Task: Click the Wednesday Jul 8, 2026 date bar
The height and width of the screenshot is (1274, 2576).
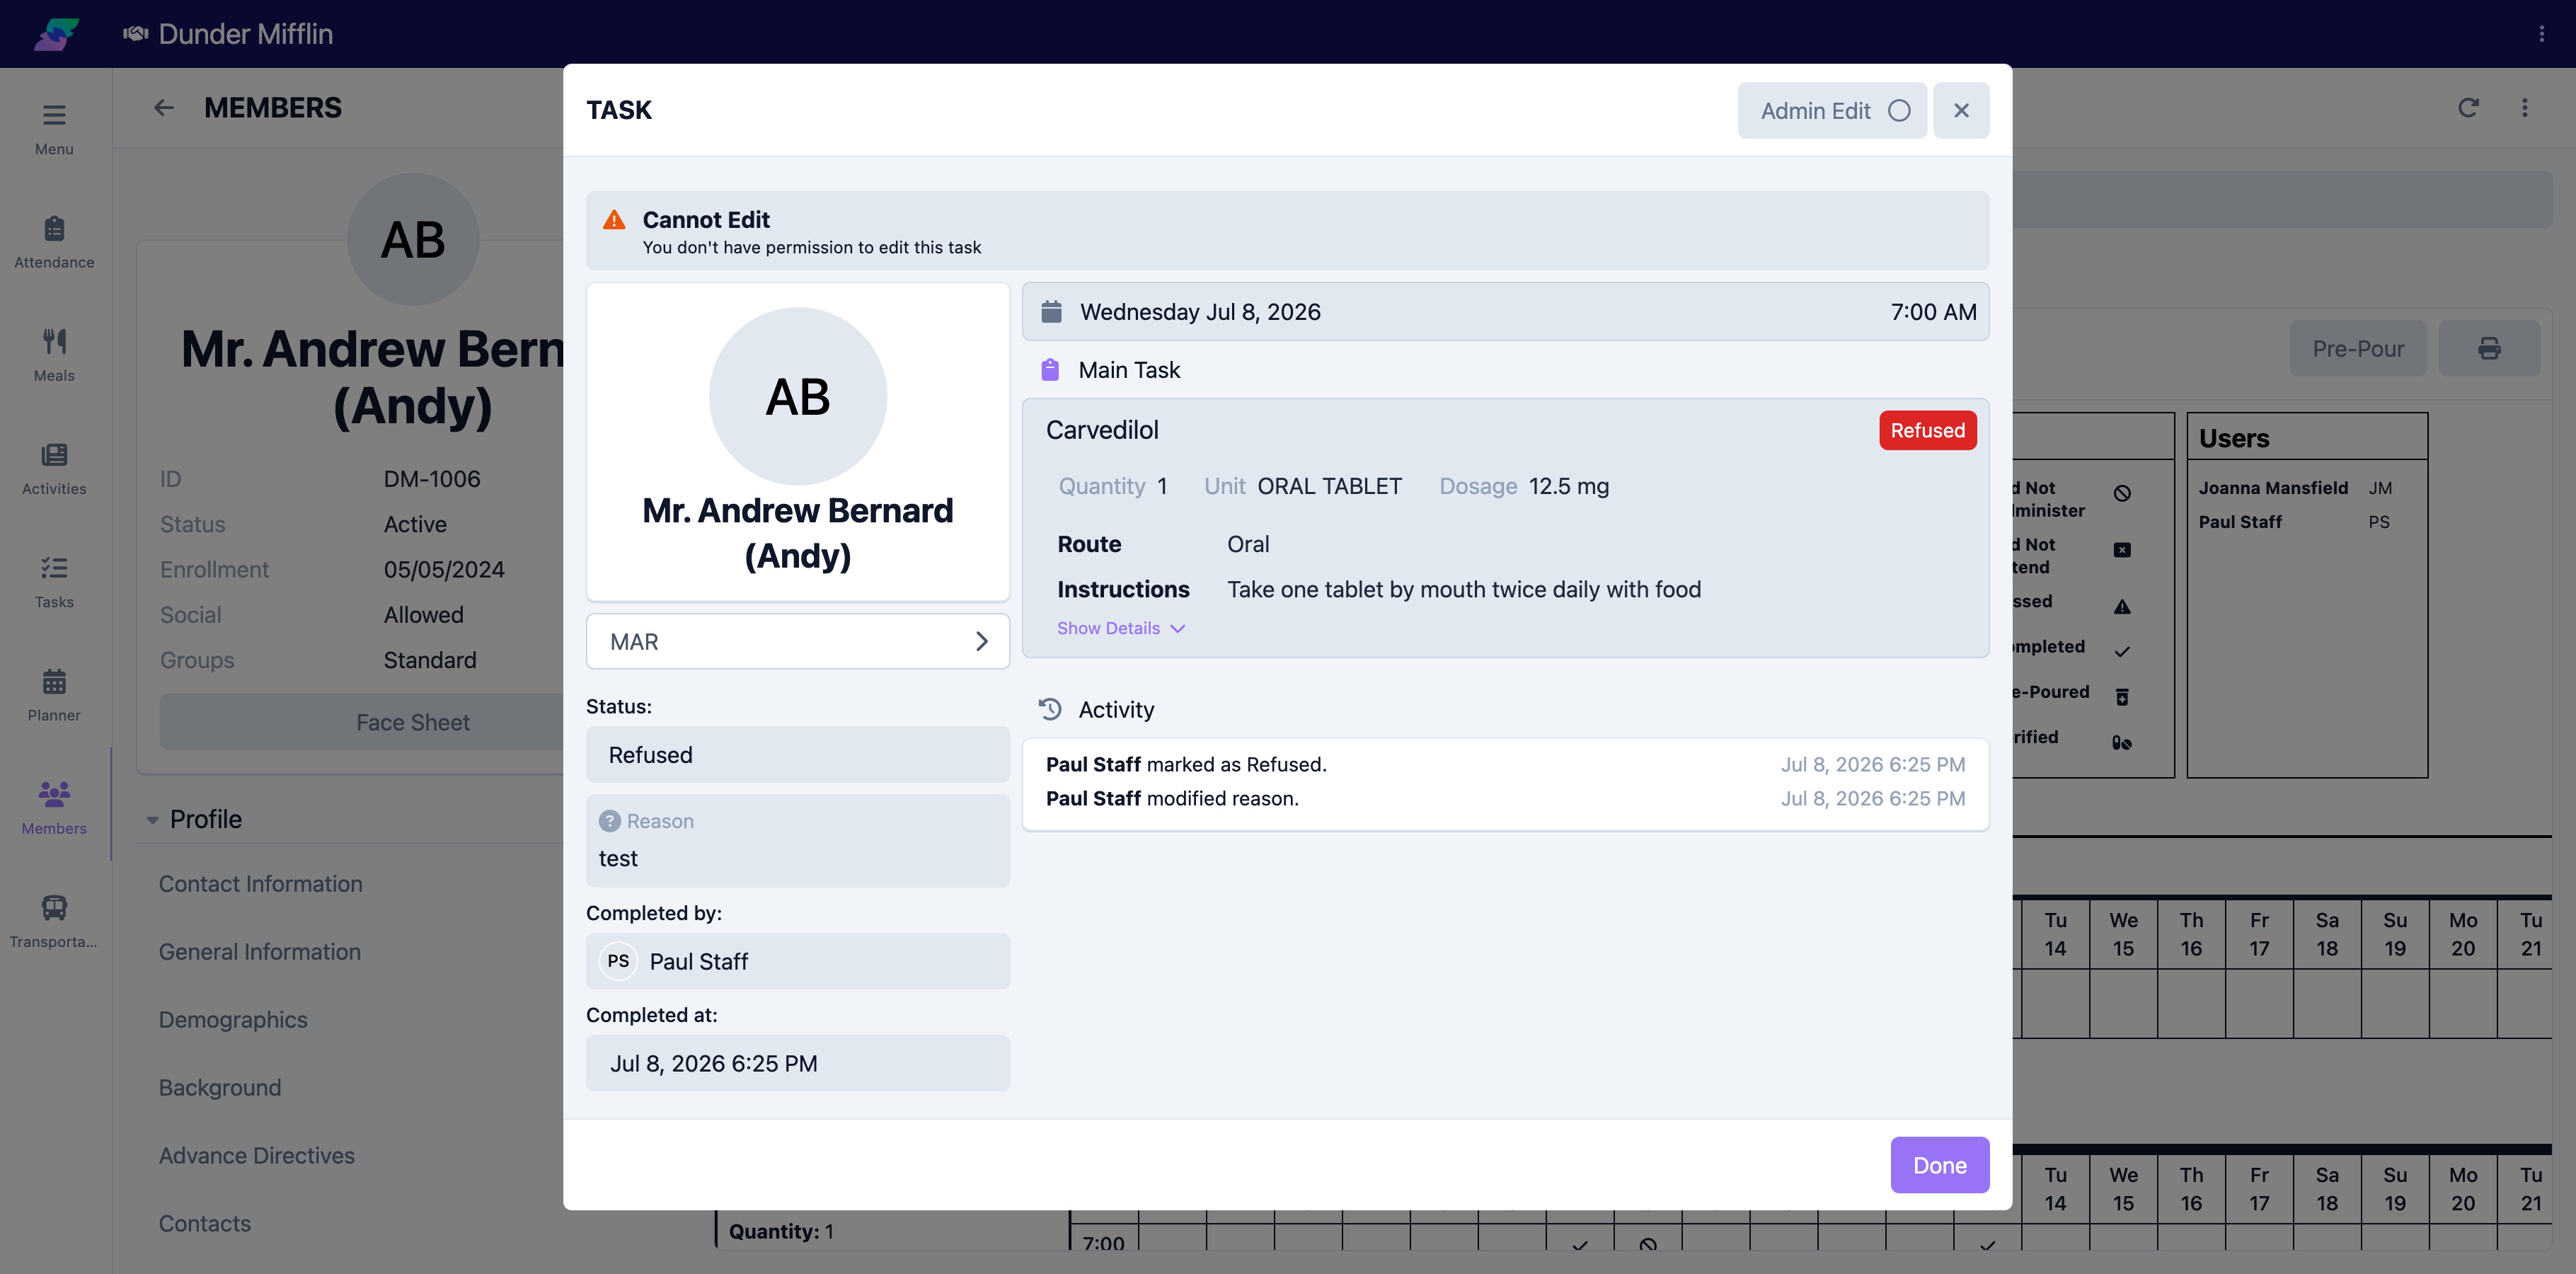Action: (1505, 312)
